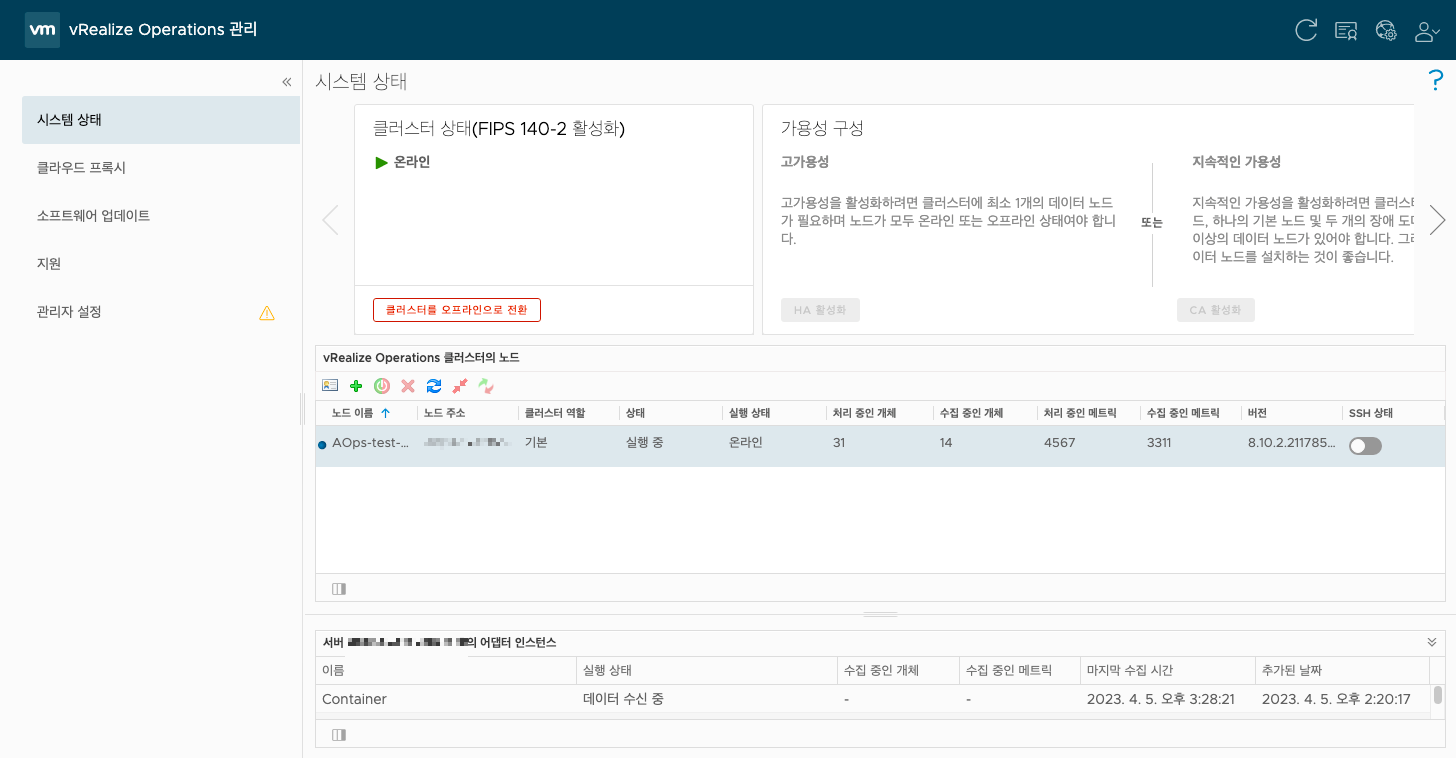This screenshot has width=1456, height=758.
Task: Click the sidebar vertical splitter handle
Action: [x=302, y=408]
